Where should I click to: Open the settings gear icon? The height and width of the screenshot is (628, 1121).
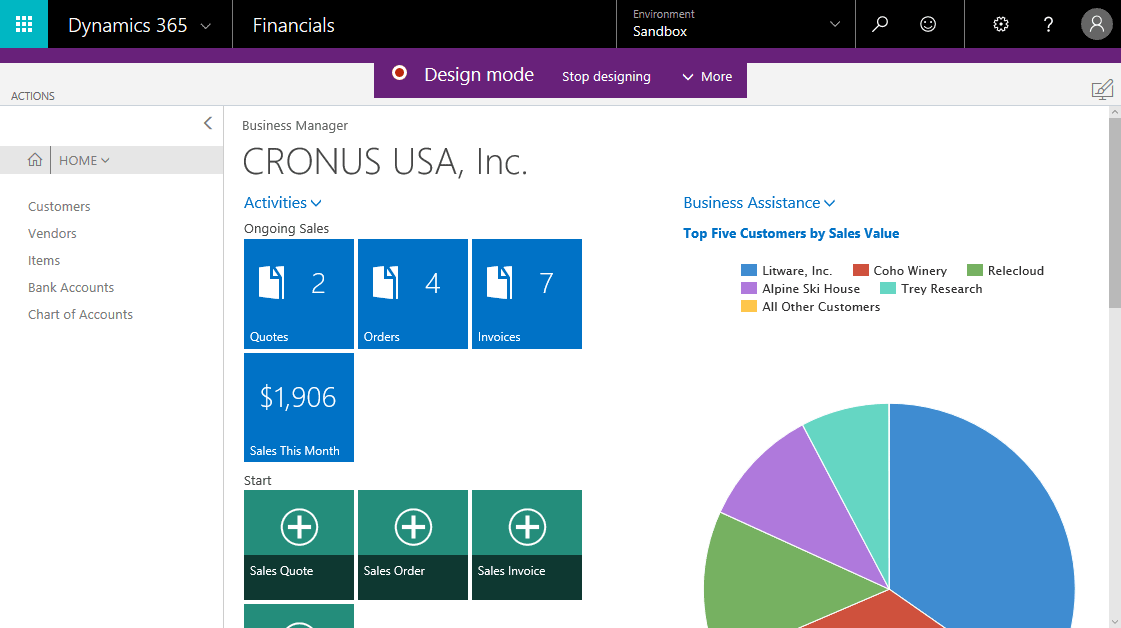[1000, 25]
